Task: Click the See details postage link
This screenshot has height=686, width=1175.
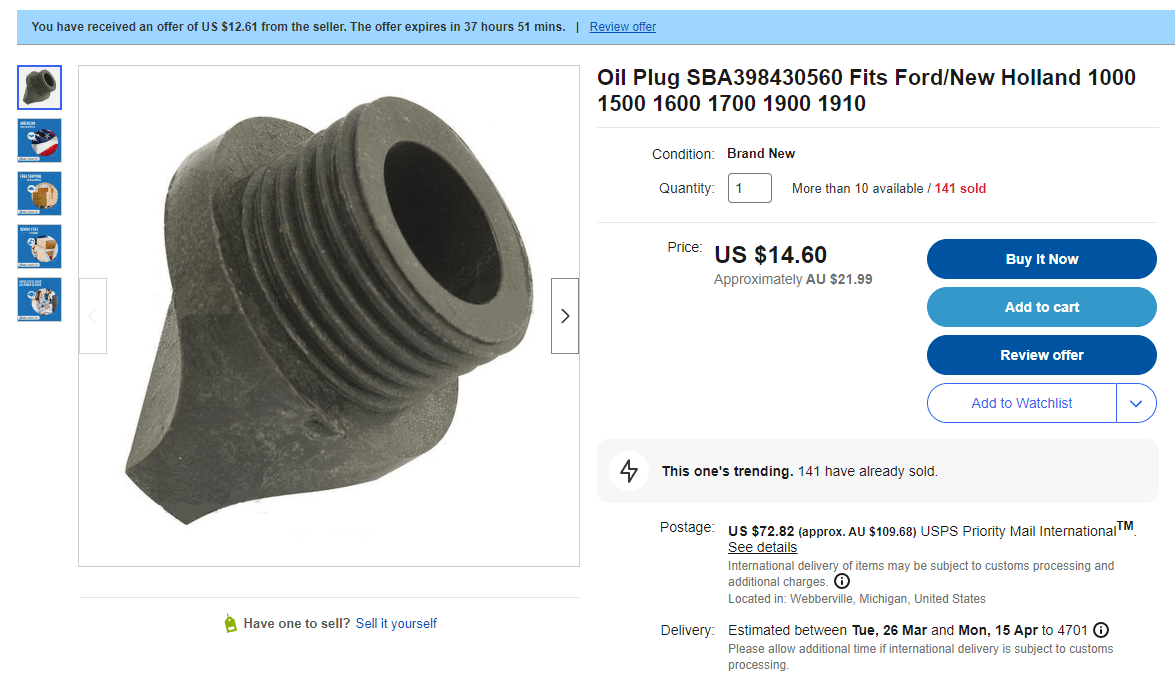Action: point(762,547)
